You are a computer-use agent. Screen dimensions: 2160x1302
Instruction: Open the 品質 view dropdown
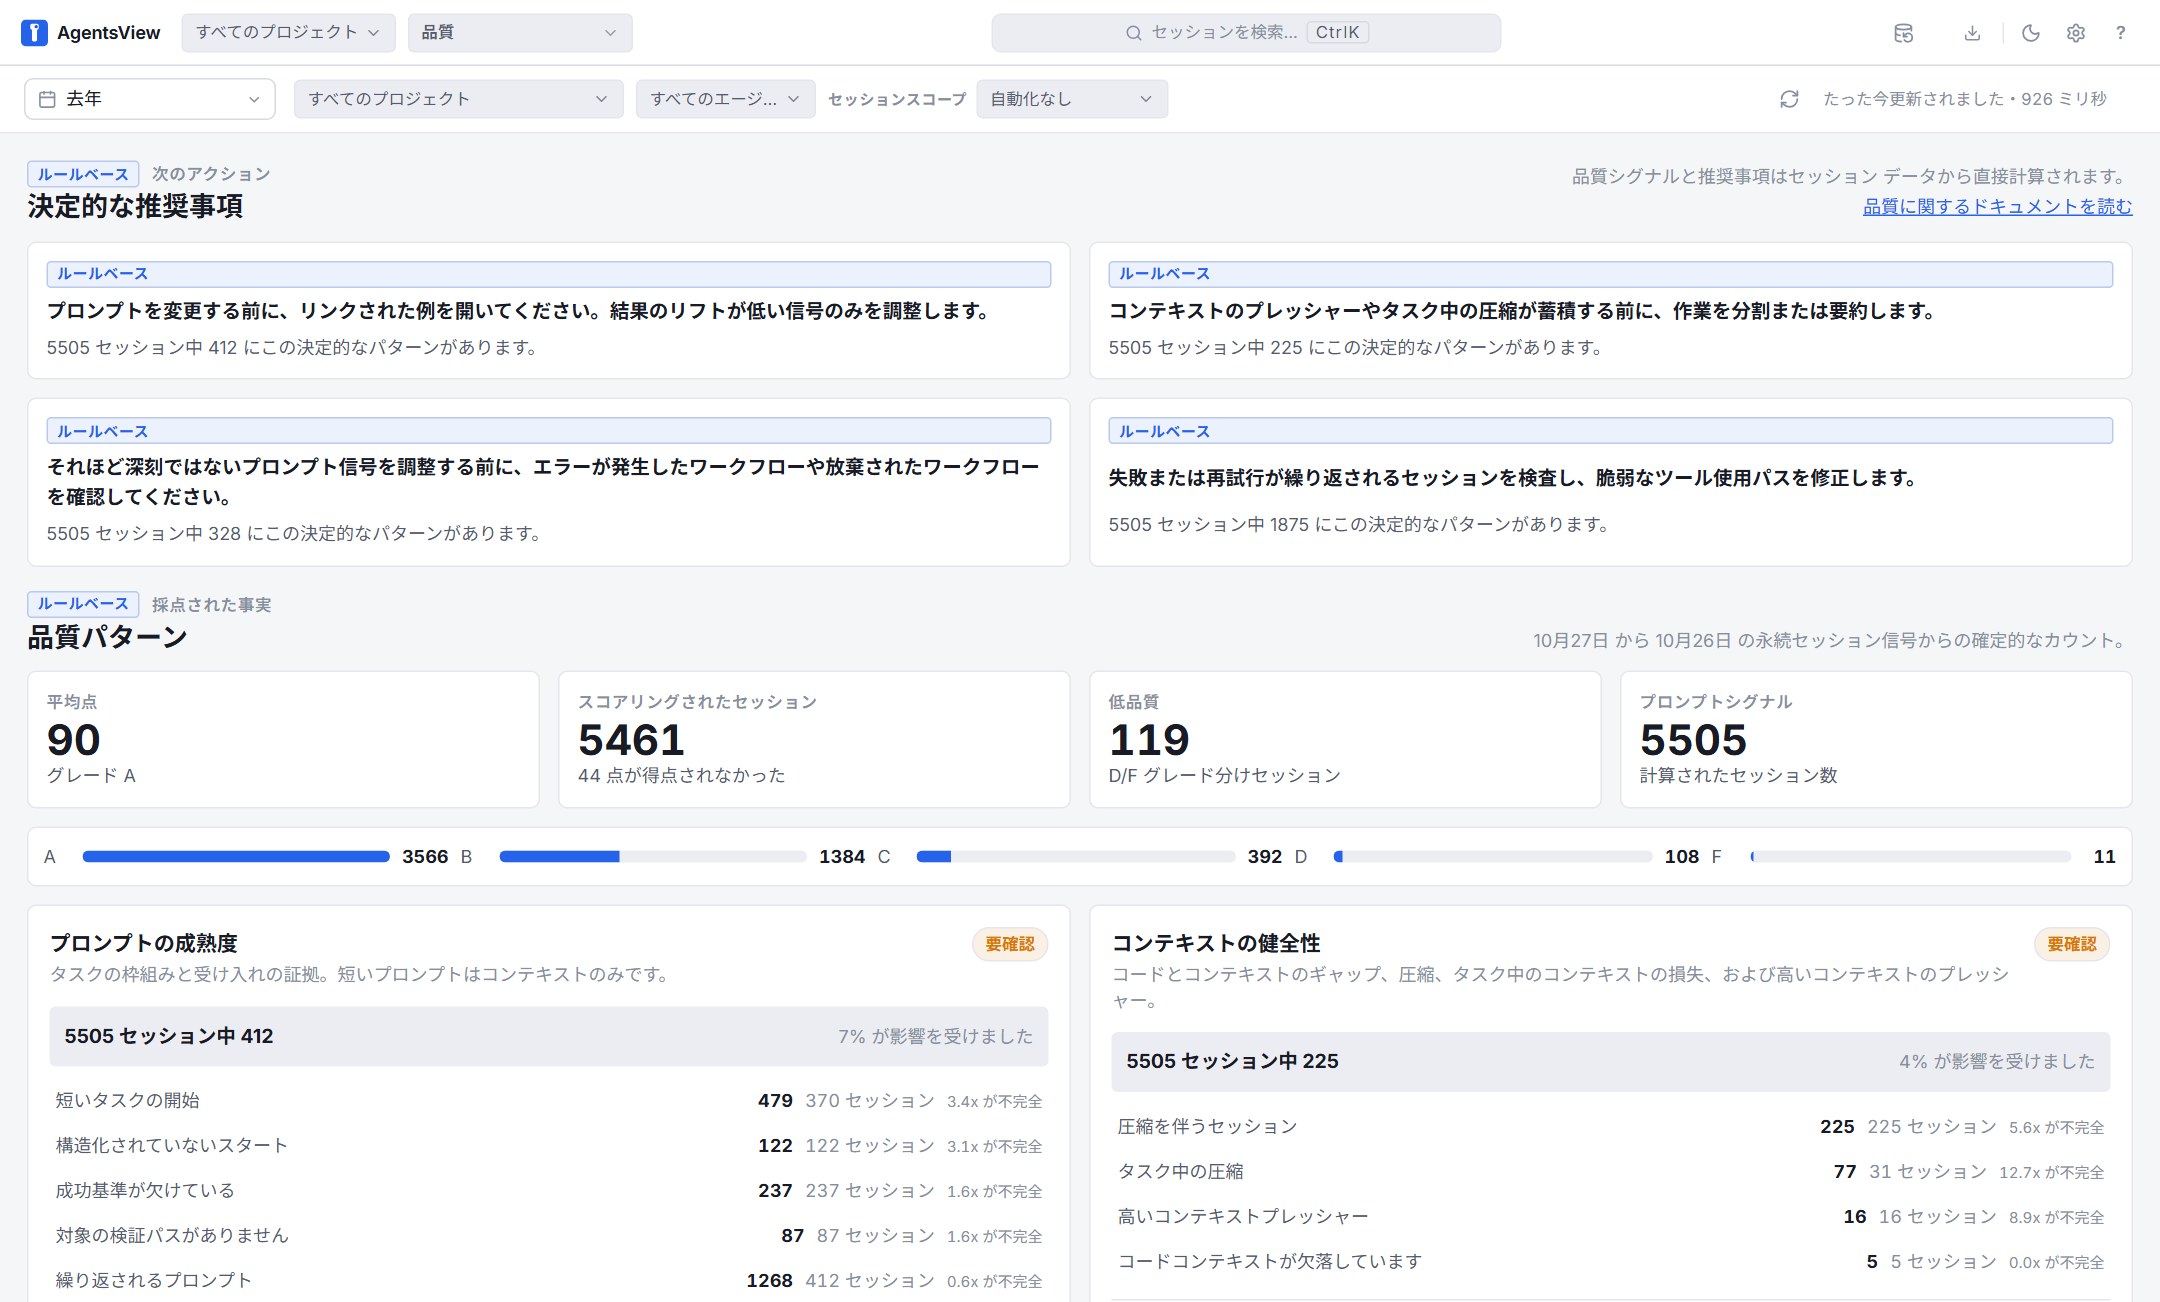520,33
